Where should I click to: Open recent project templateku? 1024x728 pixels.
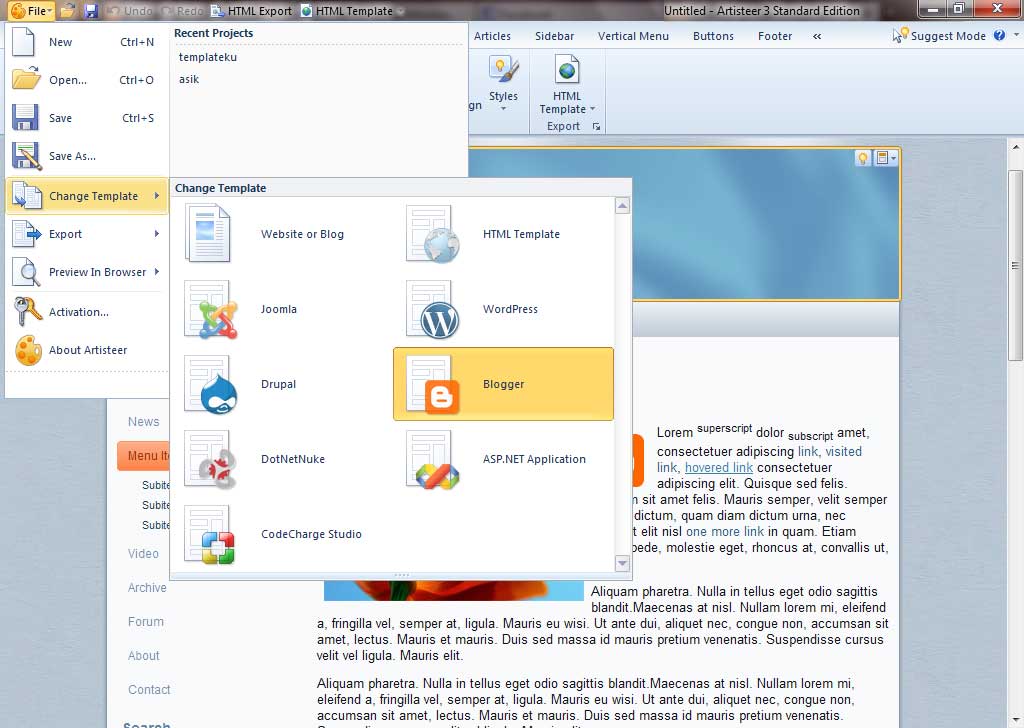208,57
